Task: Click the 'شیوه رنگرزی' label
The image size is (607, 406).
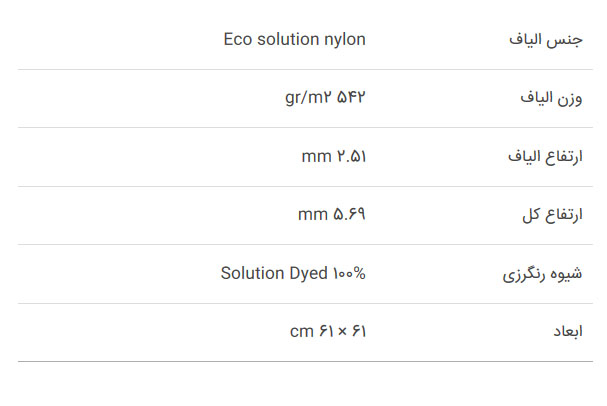Action: click(542, 274)
